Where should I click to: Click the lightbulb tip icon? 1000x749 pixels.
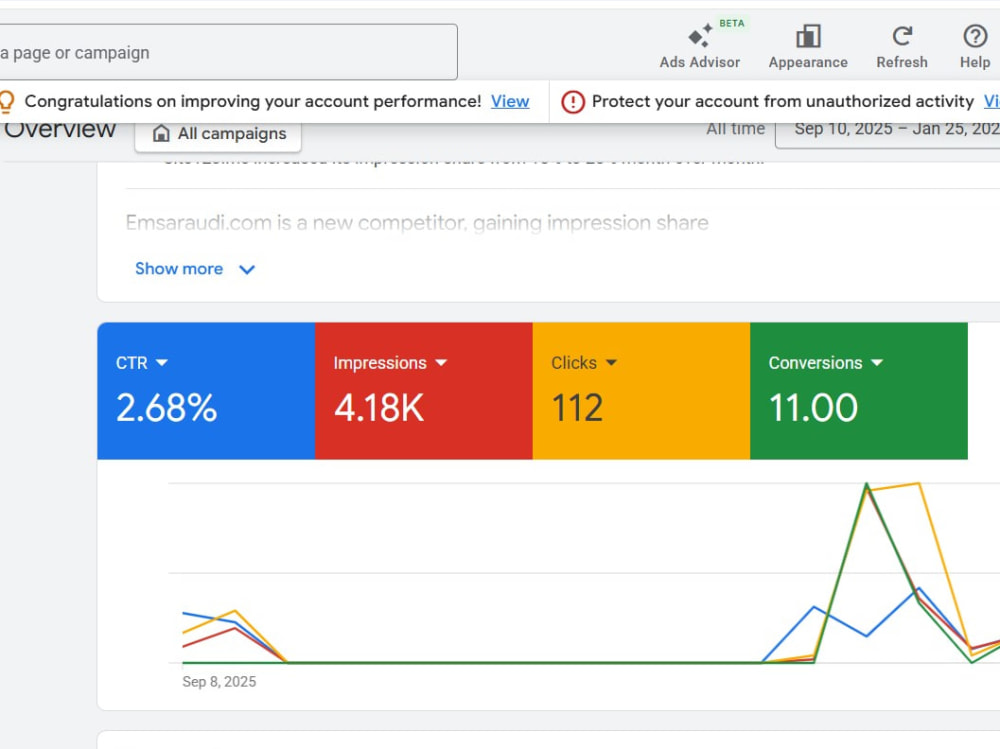[x=7, y=101]
